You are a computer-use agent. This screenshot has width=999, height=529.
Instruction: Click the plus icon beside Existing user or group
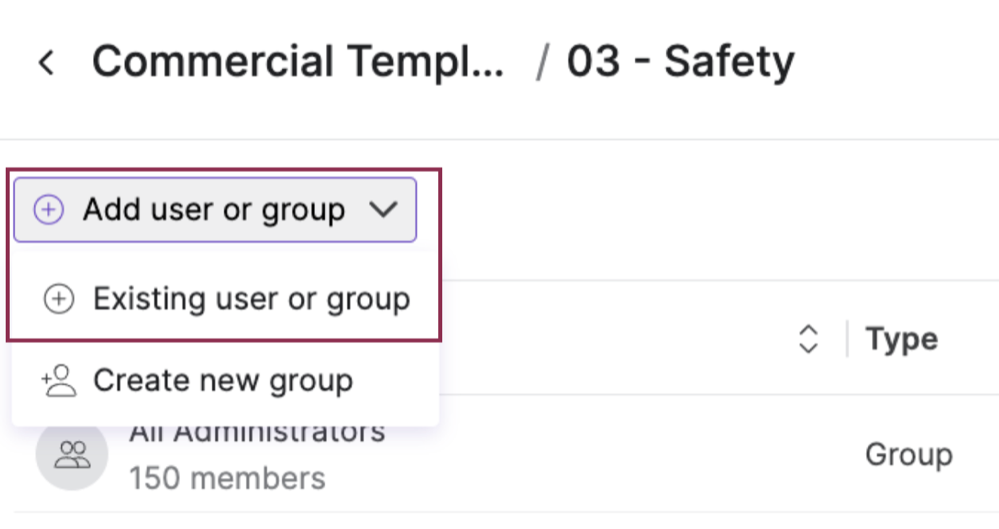59,299
